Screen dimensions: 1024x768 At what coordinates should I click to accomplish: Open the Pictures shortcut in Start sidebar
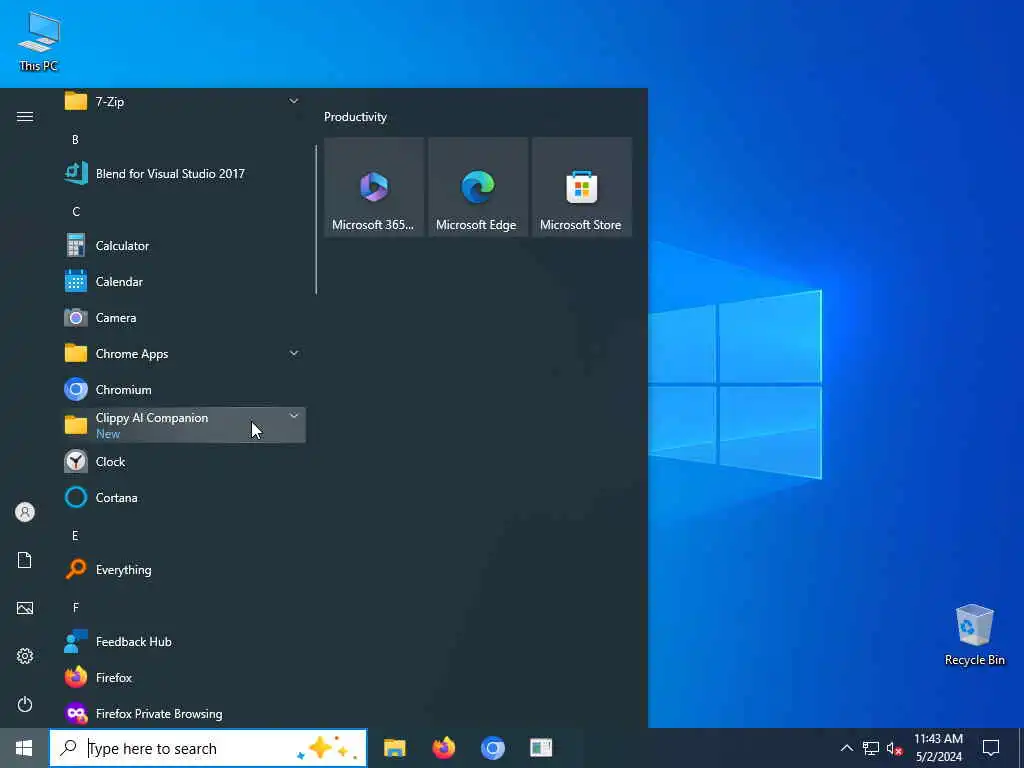click(x=25, y=608)
